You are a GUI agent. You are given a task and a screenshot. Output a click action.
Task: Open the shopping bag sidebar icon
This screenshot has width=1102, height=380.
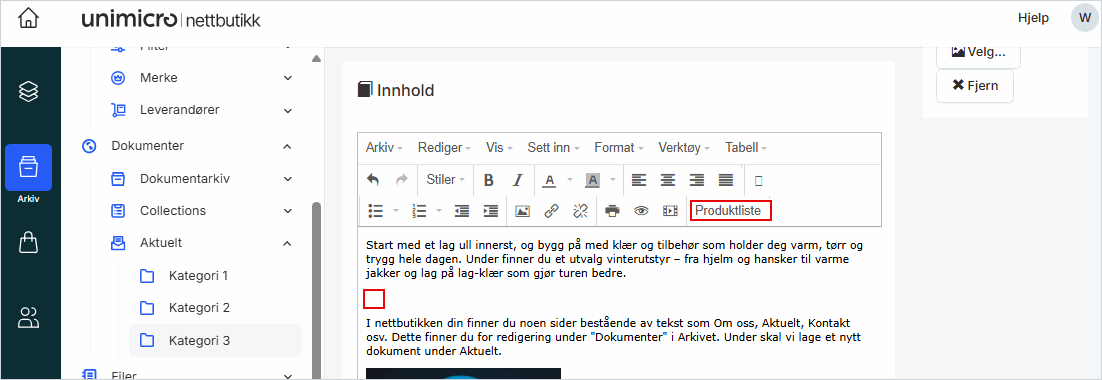coord(28,243)
